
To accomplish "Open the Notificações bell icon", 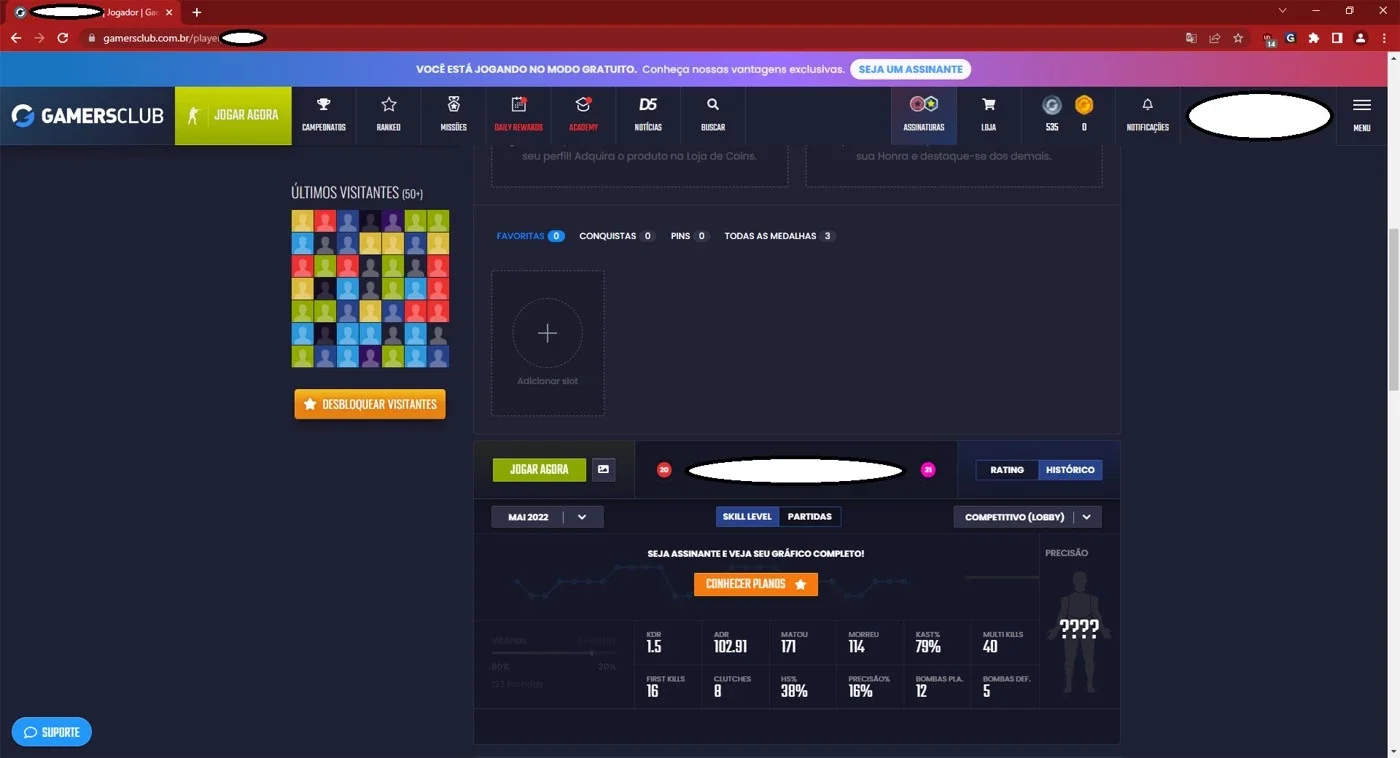I will tap(1147, 104).
